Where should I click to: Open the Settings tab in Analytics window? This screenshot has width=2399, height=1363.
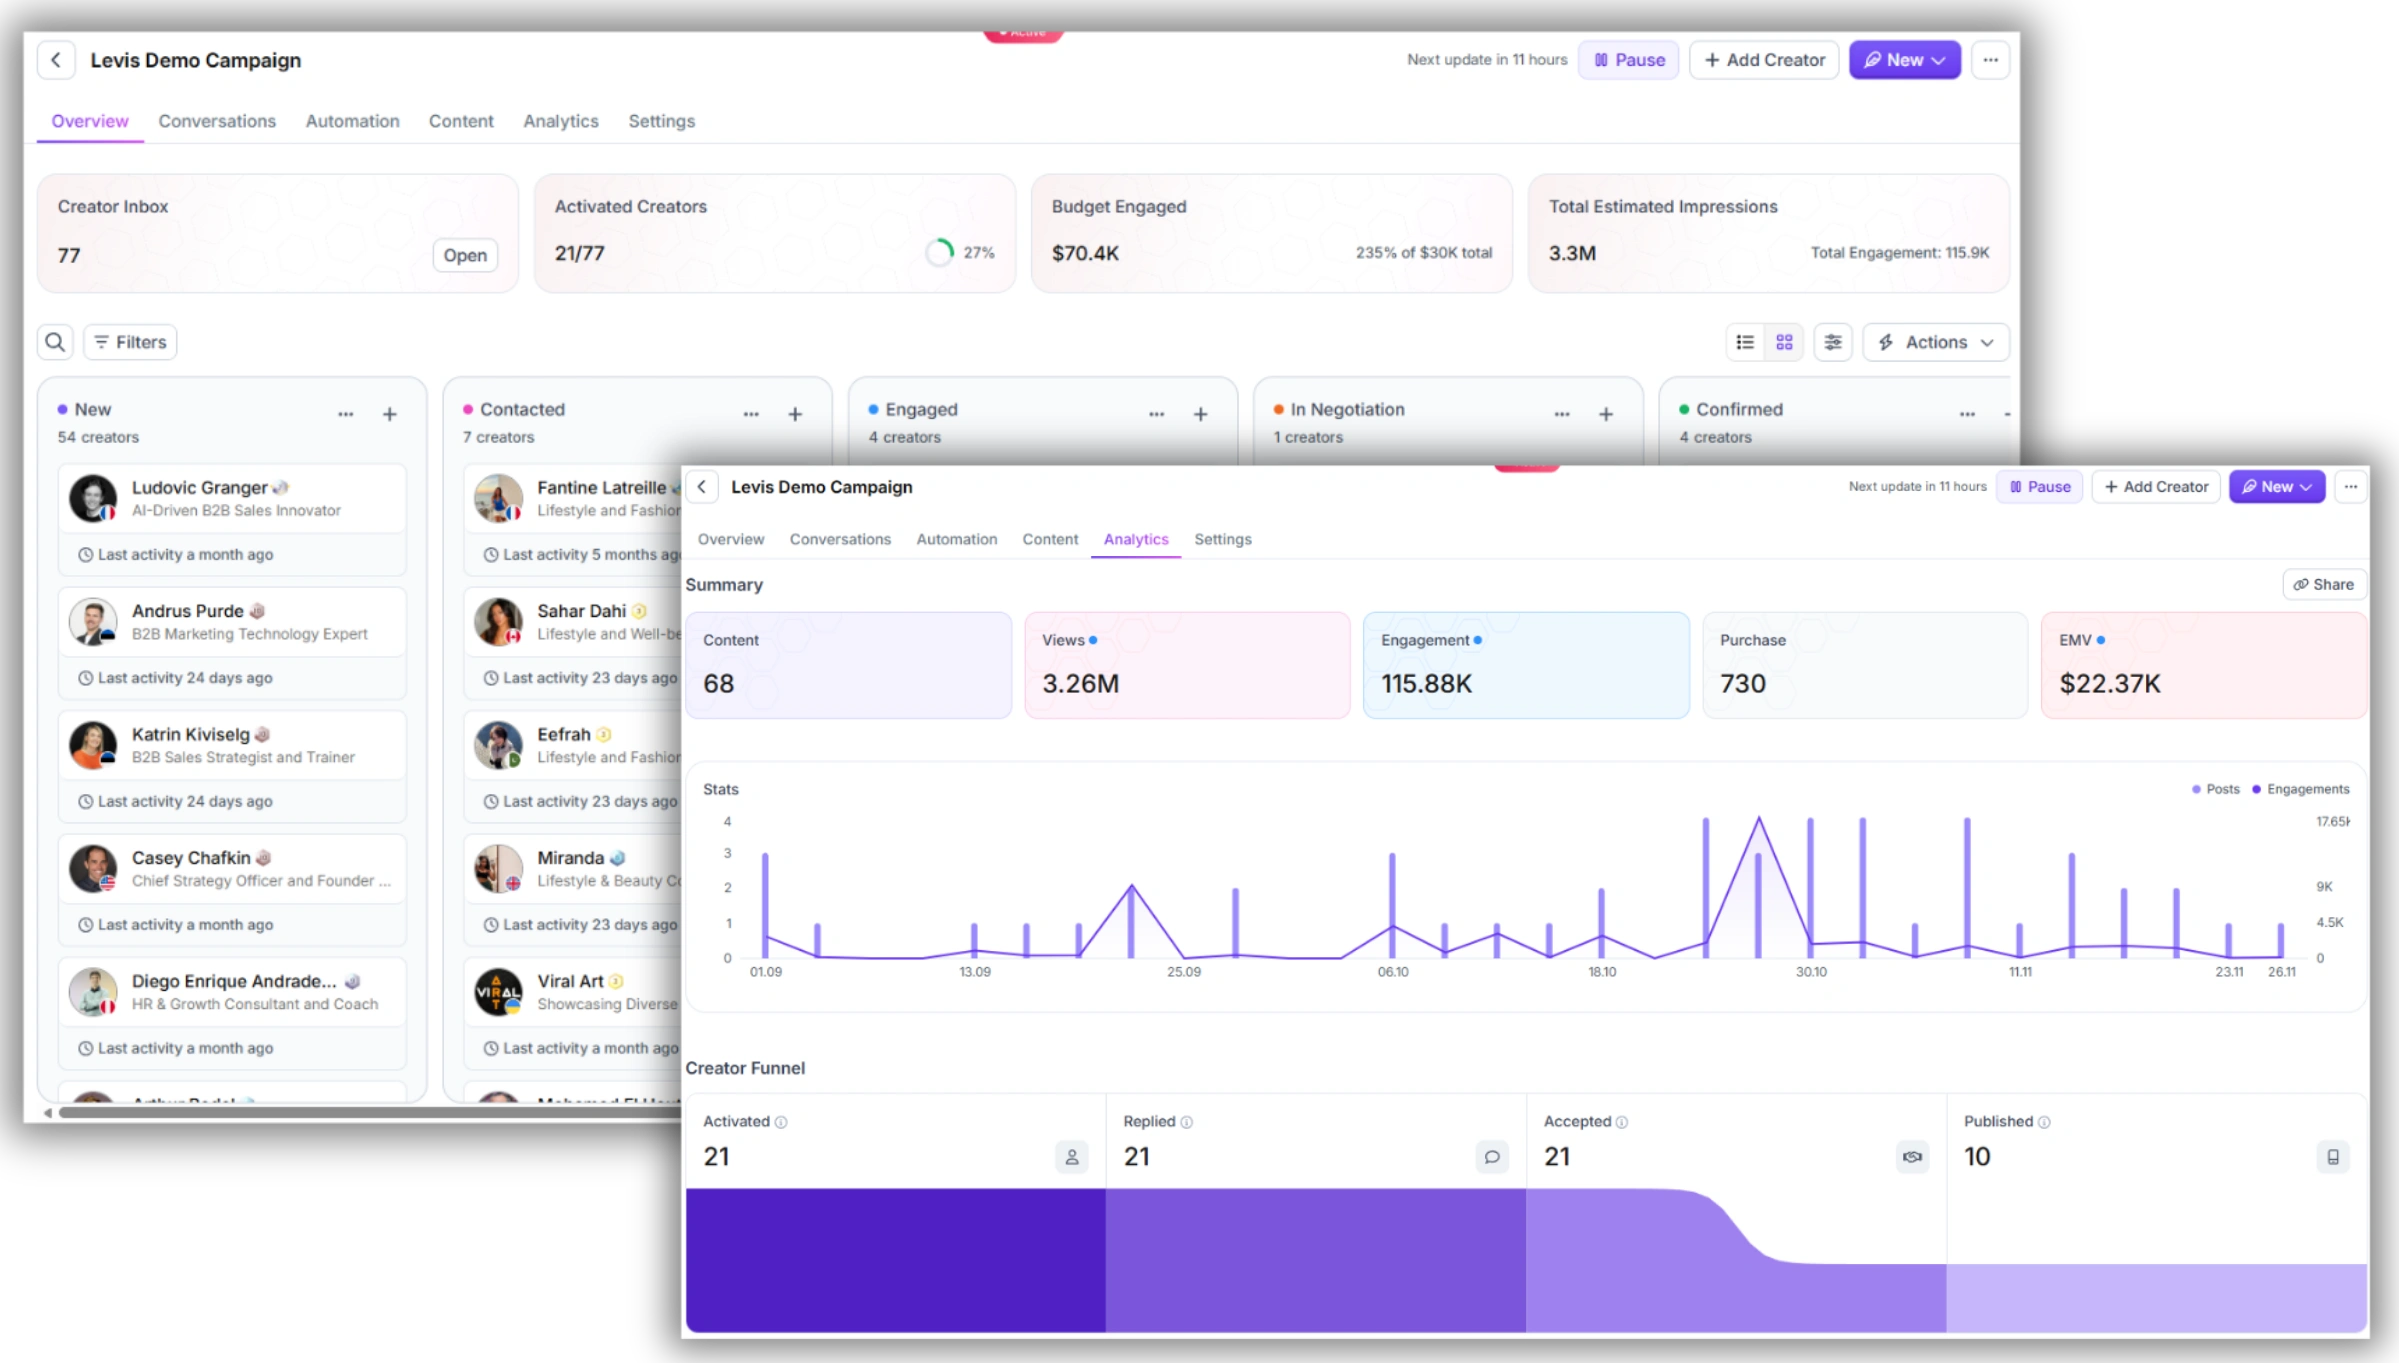[x=1222, y=539]
